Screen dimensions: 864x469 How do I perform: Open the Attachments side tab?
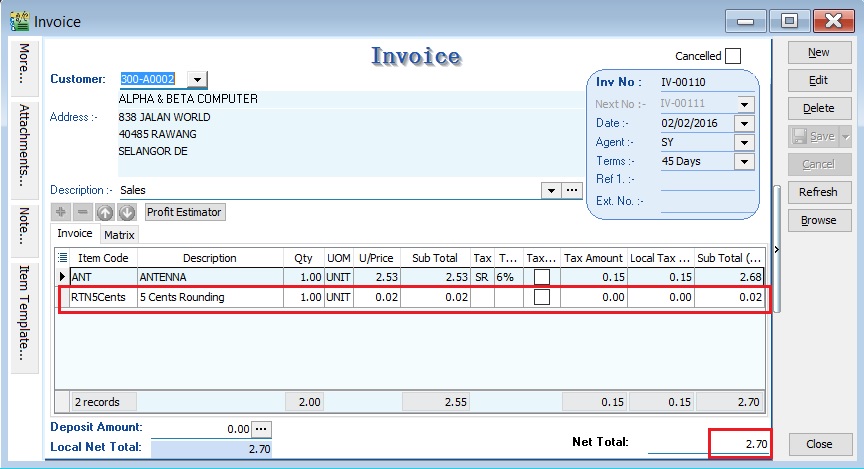click(24, 145)
